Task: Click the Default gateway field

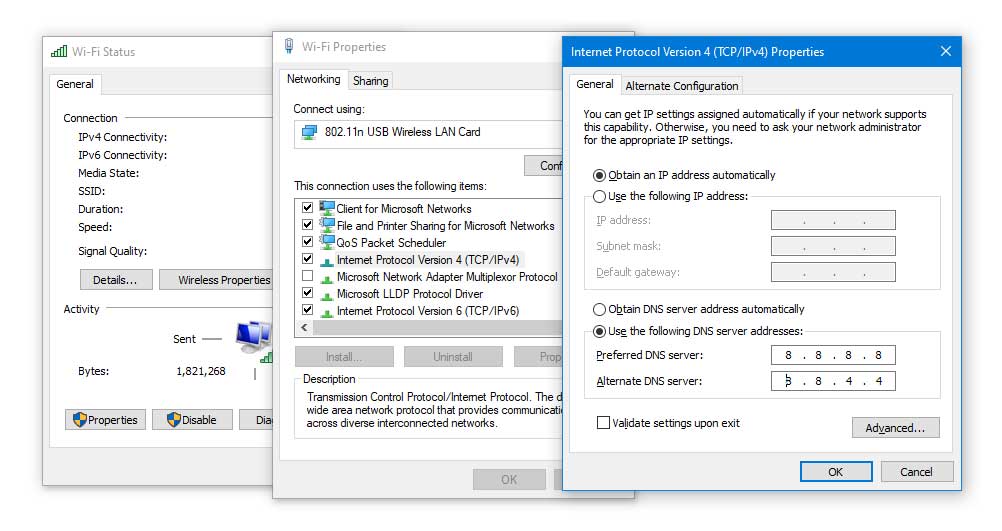Action: [833, 272]
